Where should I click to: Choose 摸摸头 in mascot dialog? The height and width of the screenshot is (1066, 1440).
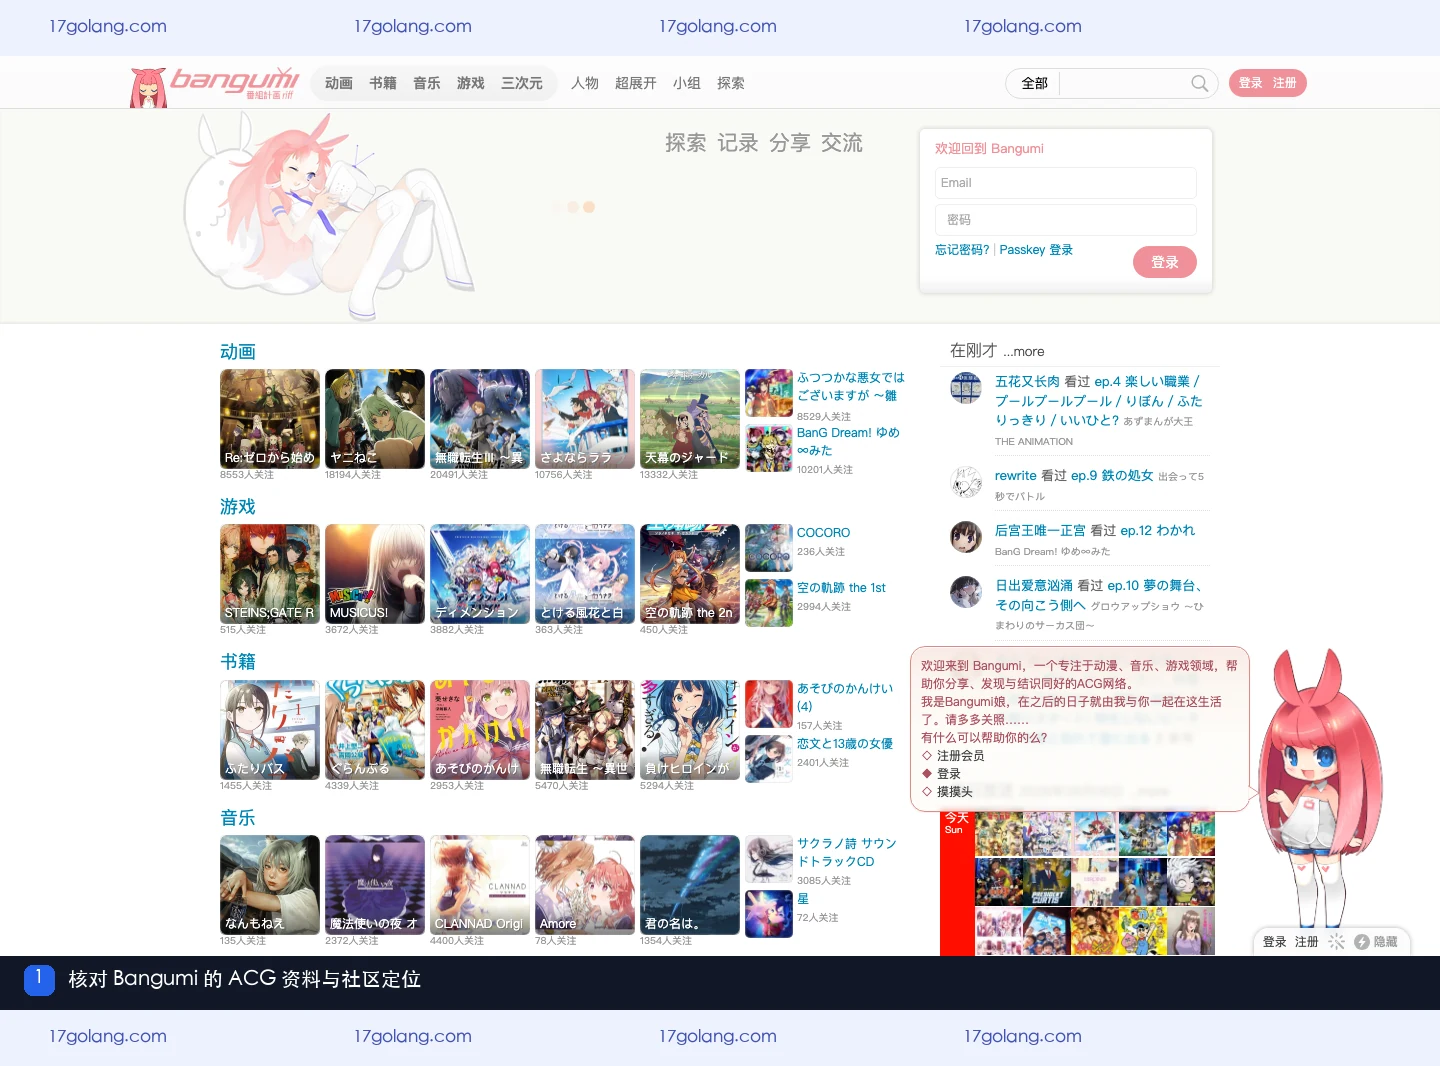[x=955, y=792]
